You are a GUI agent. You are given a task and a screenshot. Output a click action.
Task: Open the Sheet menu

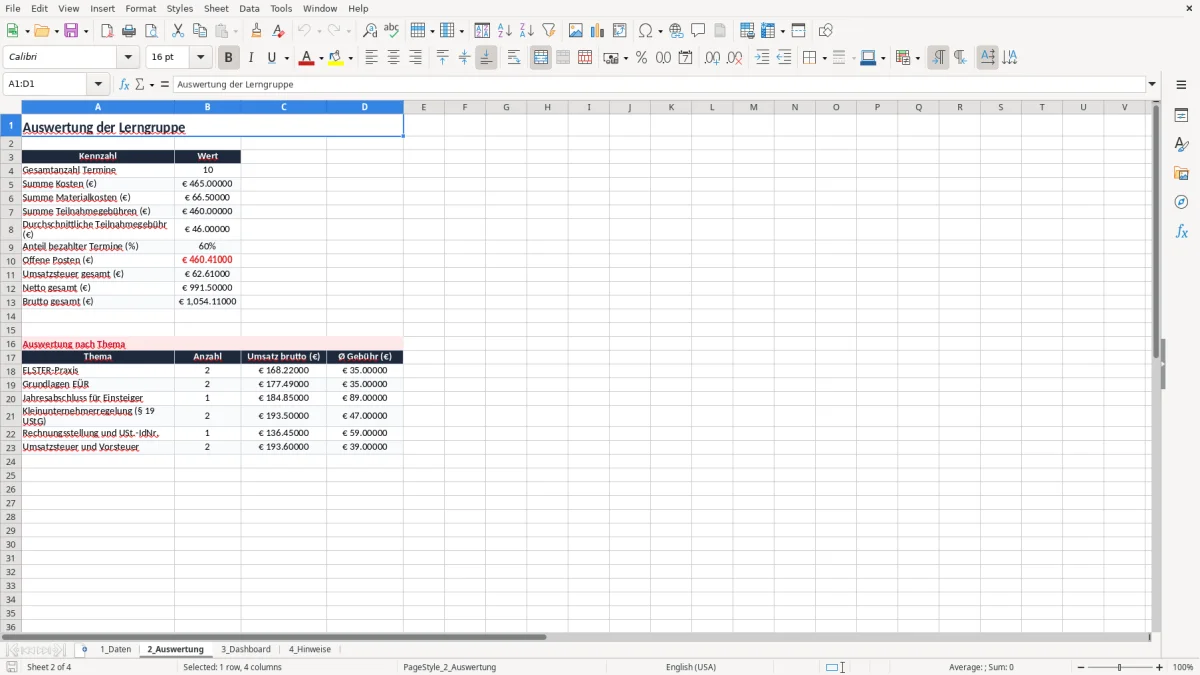coord(216,8)
